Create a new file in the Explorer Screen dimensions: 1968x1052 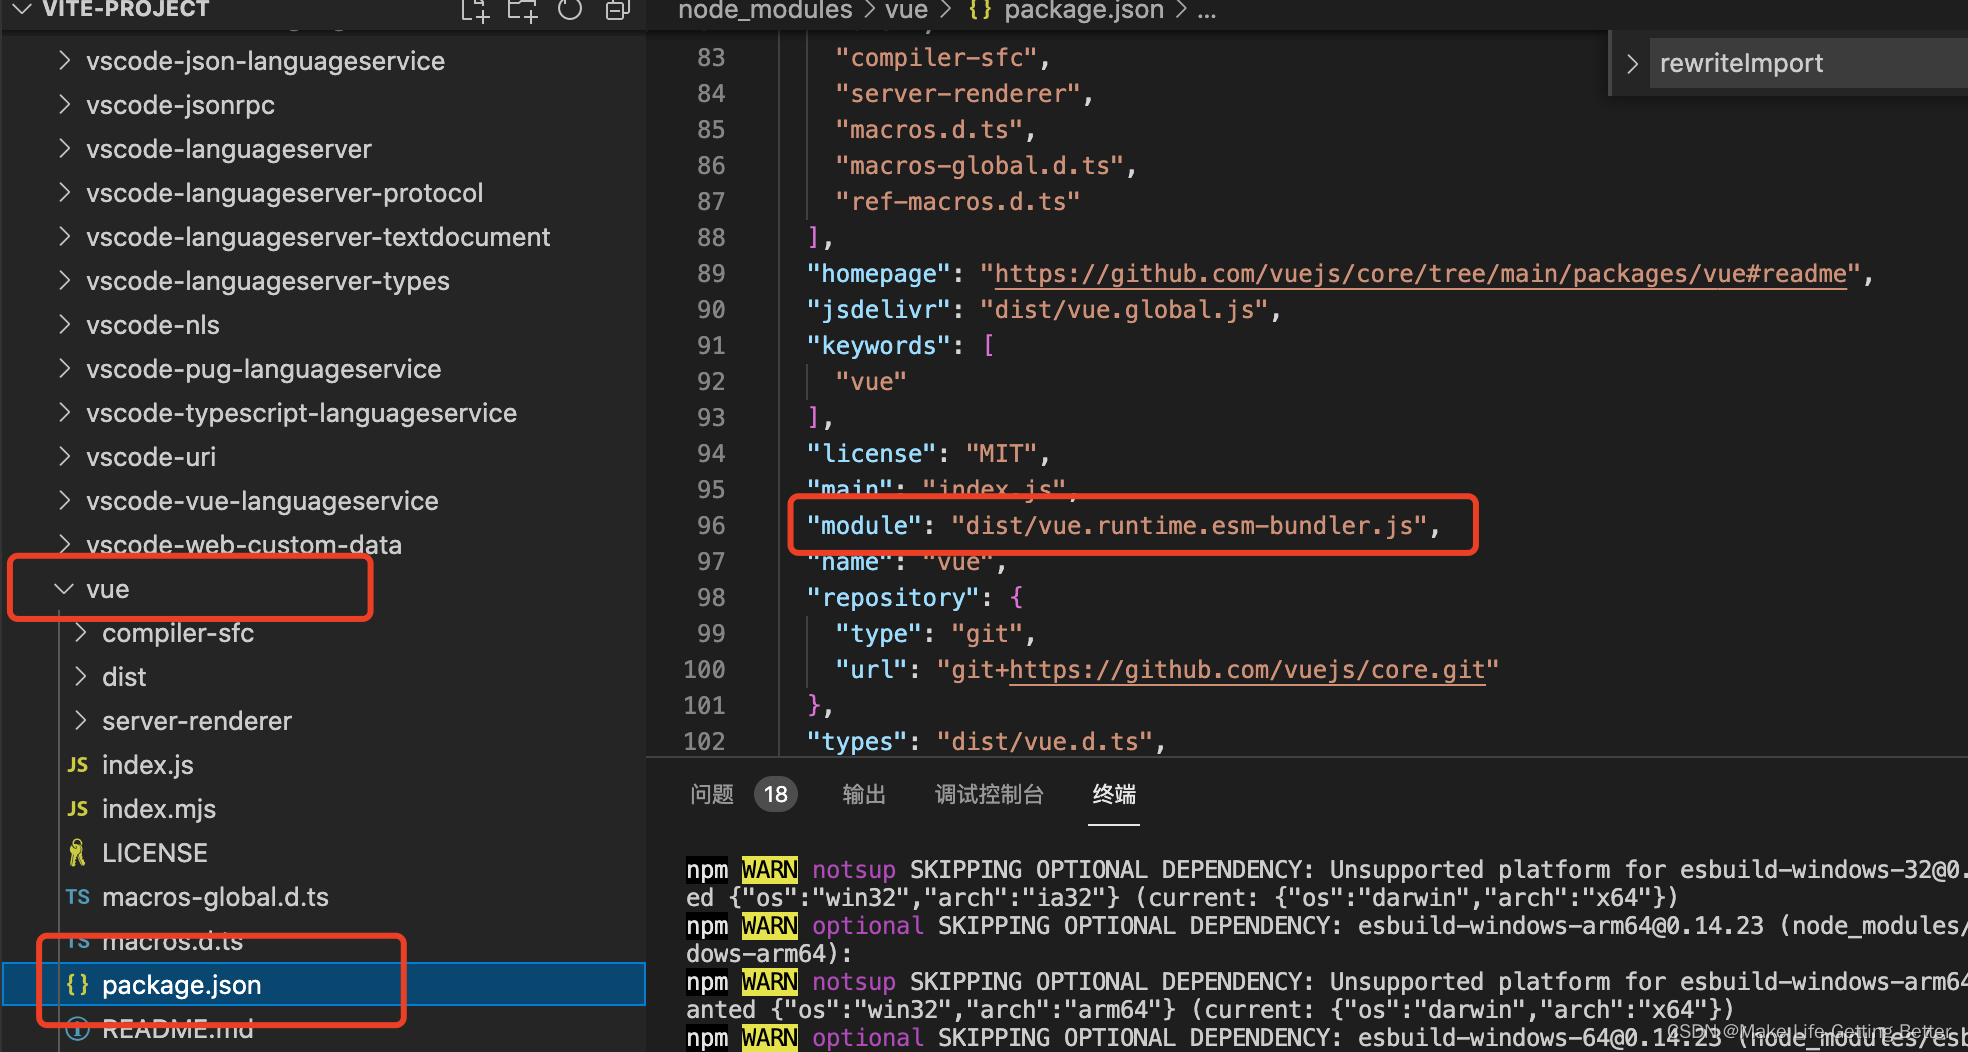click(474, 10)
